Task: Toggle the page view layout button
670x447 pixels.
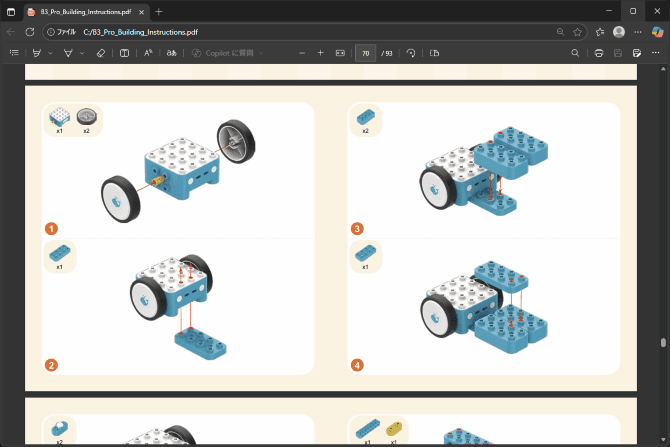Action: (x=434, y=52)
